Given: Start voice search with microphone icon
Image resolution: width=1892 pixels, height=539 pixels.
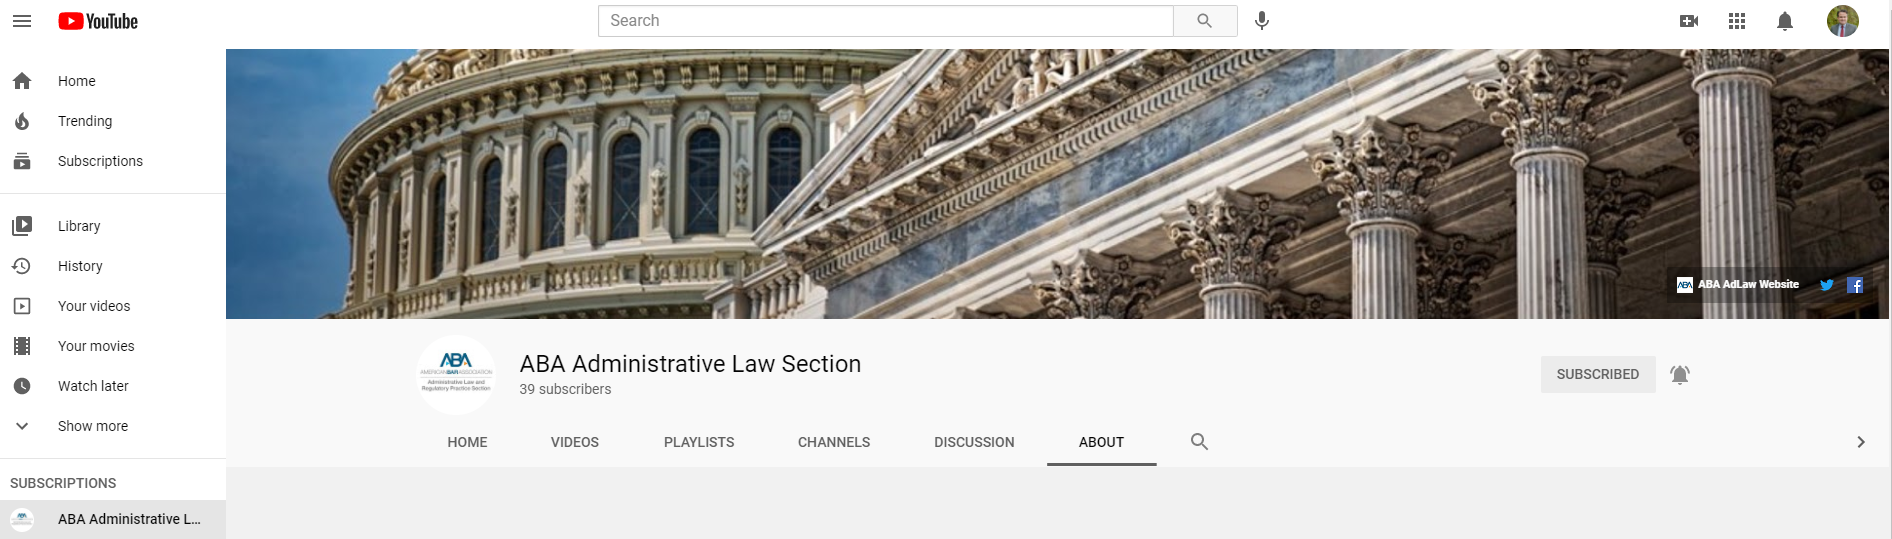Looking at the screenshot, I should pos(1262,21).
